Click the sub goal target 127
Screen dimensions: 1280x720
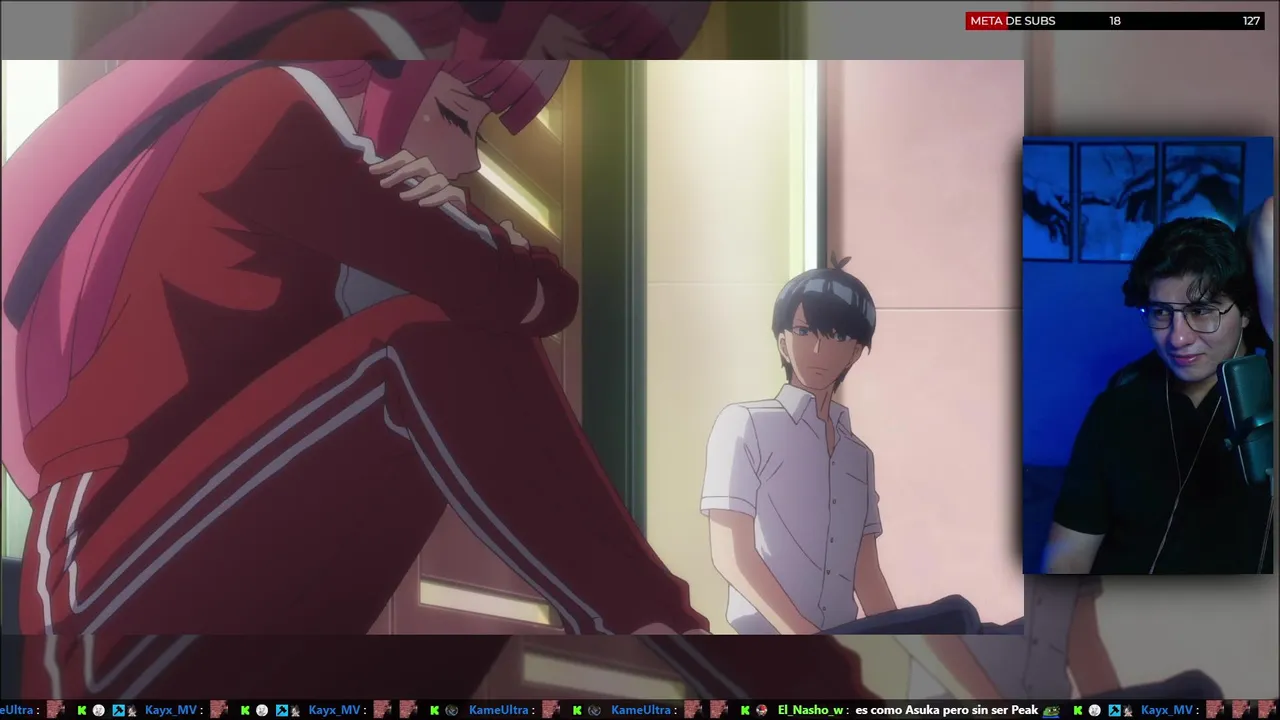pyautogui.click(x=1251, y=21)
